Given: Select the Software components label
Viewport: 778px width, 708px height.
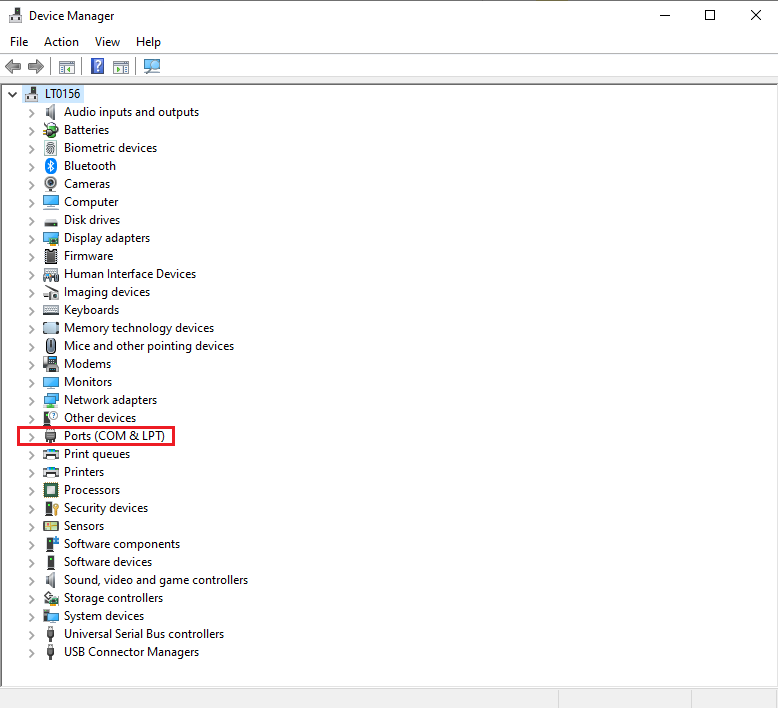Looking at the screenshot, I should 122,544.
